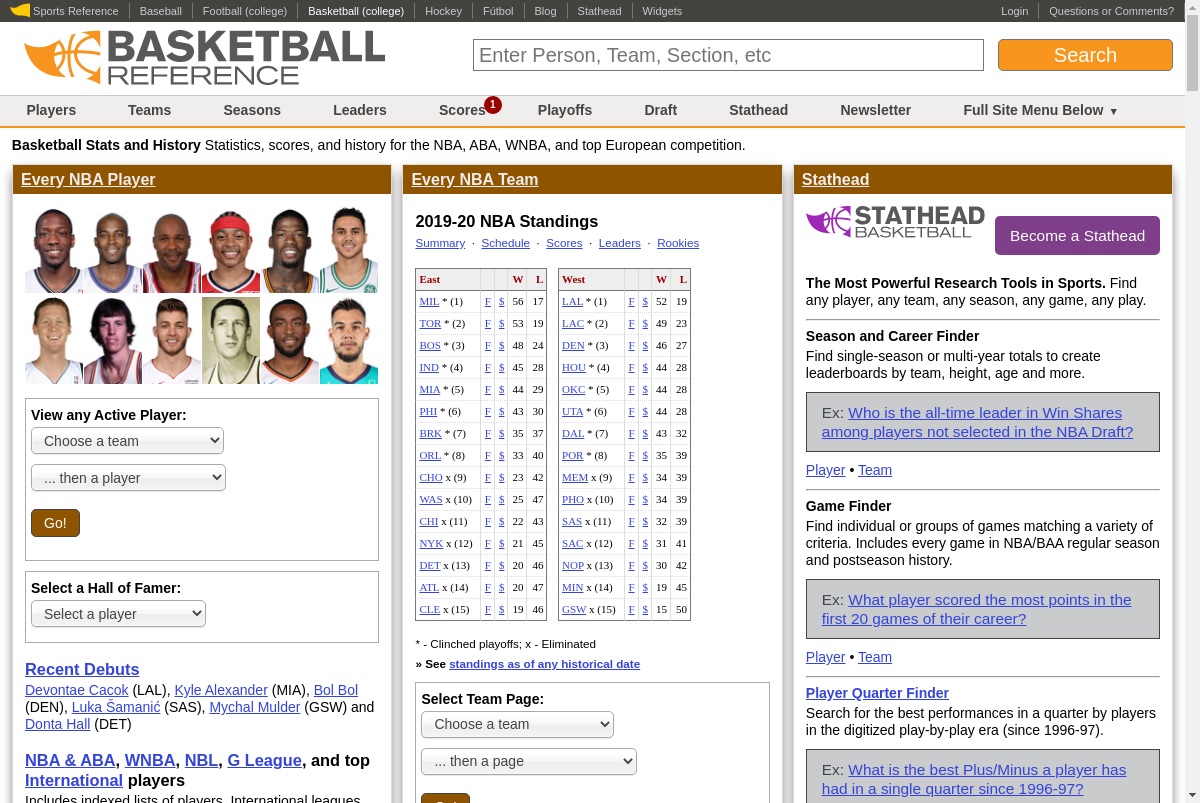Open the standings Summary link
The image size is (1200, 803).
440,243
